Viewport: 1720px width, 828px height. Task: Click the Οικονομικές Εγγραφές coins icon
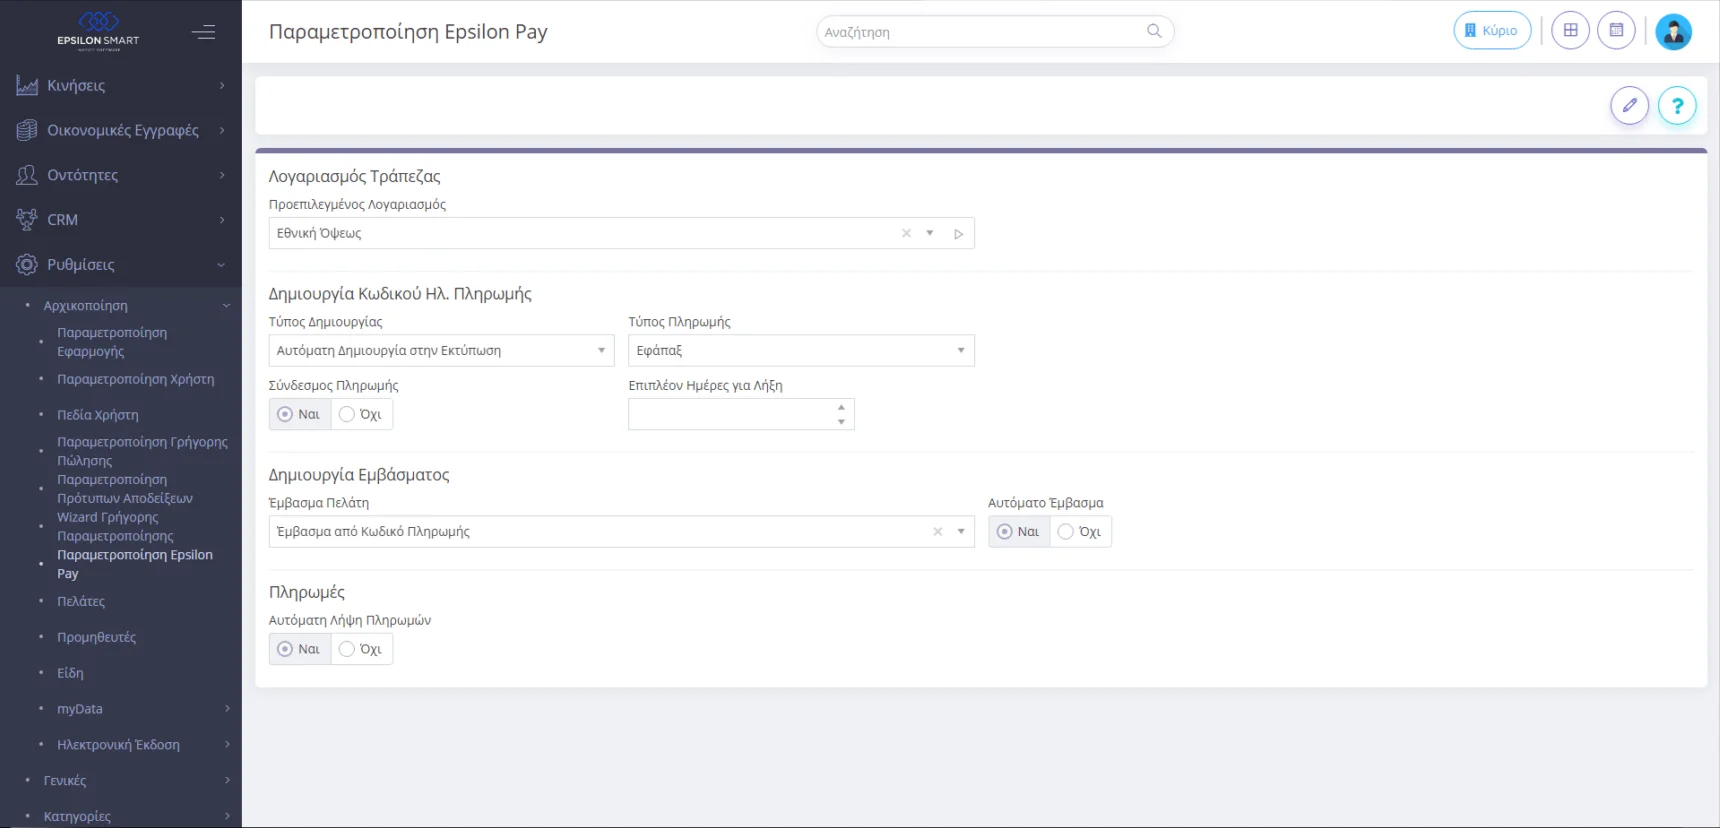27,130
